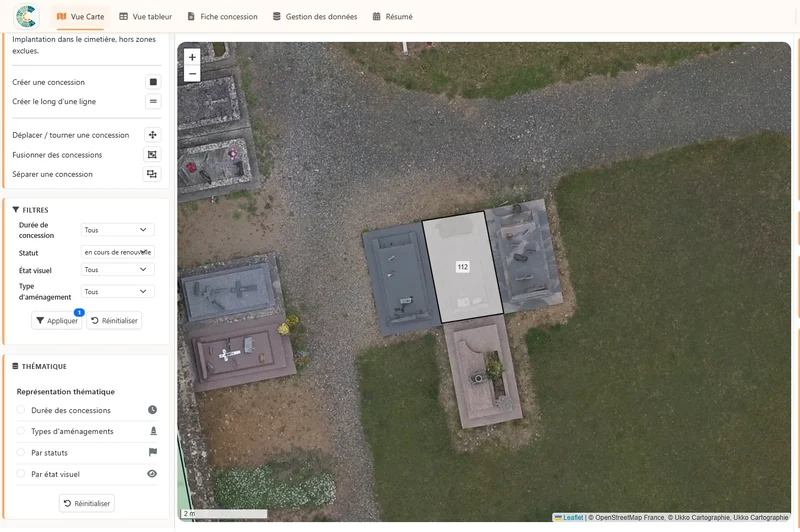Open the Statut filter dropdown
800x532 pixels.
tap(117, 252)
